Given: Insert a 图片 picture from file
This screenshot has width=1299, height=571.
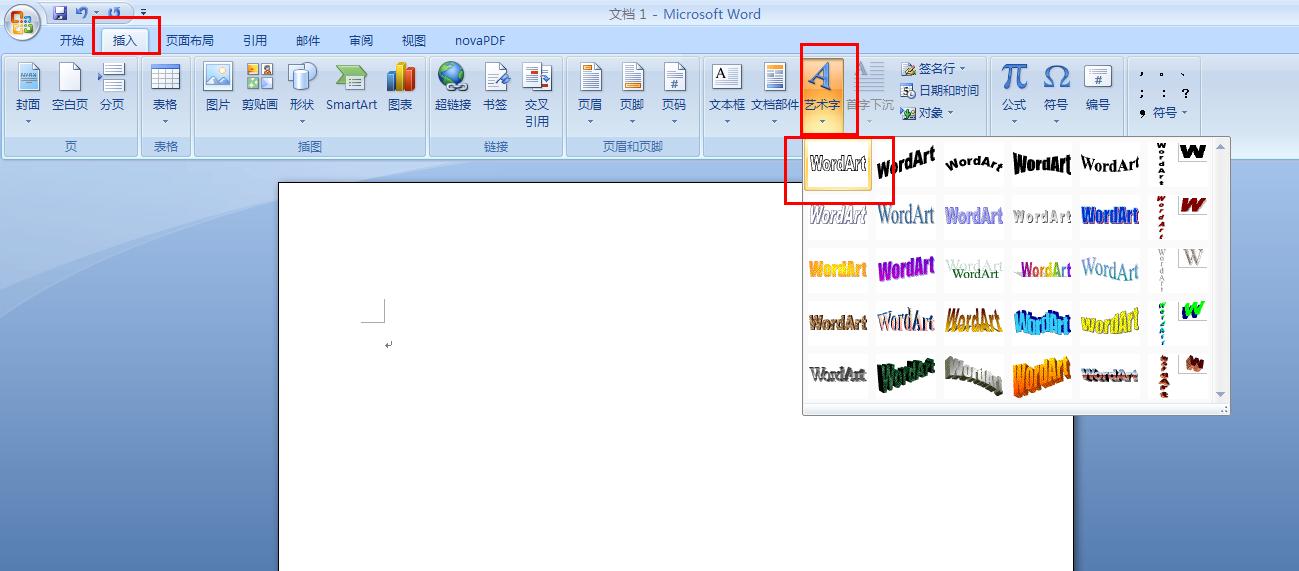Looking at the screenshot, I should 217,87.
